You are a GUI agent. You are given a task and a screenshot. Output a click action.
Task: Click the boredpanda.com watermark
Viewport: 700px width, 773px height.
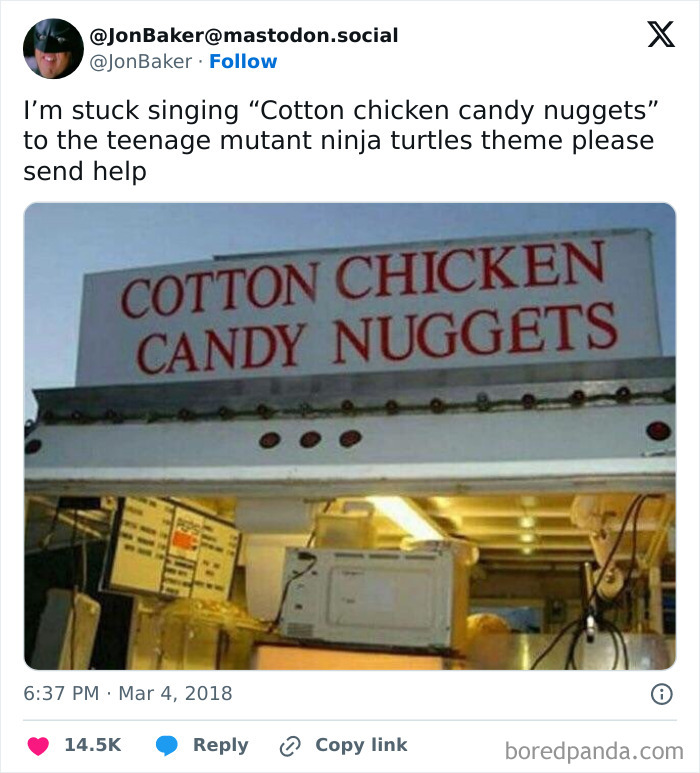(x=593, y=750)
